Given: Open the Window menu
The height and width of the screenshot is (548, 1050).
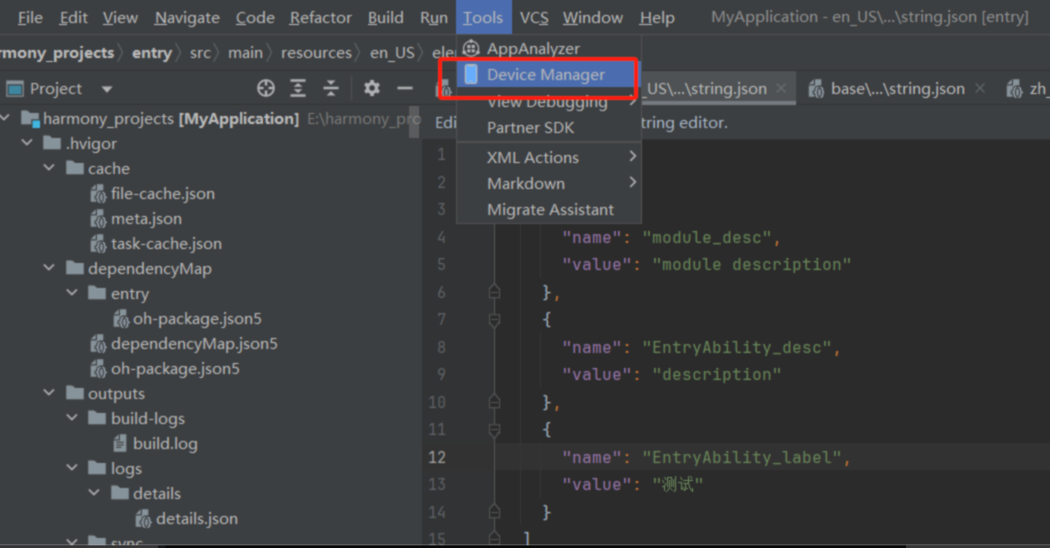Looking at the screenshot, I should 593,17.
